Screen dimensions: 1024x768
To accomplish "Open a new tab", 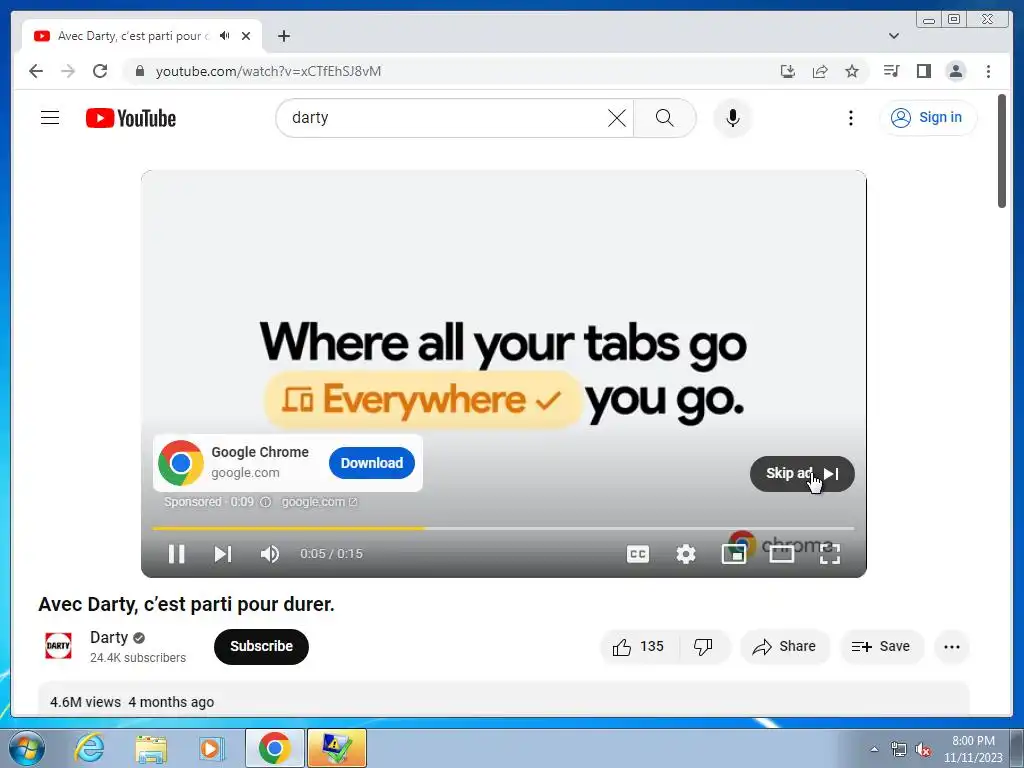I will 283,36.
